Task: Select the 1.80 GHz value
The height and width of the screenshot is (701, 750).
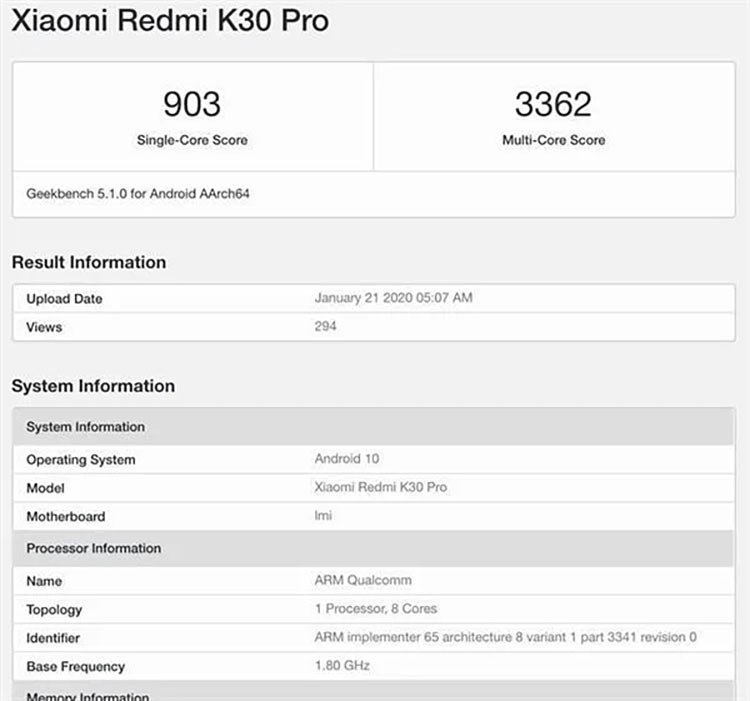Action: tap(342, 666)
